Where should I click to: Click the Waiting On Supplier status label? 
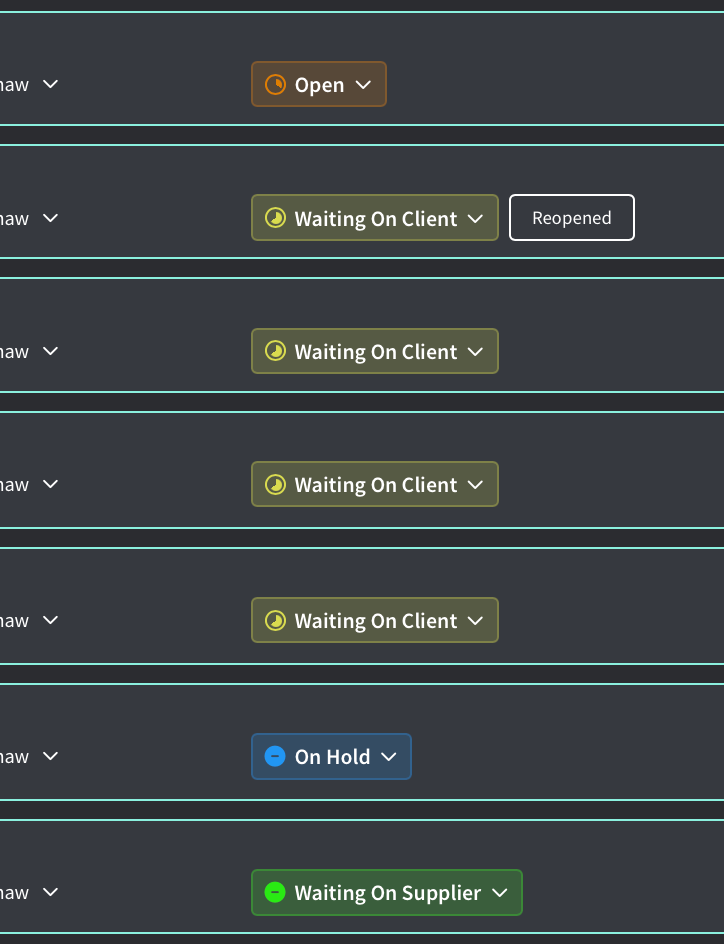point(388,893)
